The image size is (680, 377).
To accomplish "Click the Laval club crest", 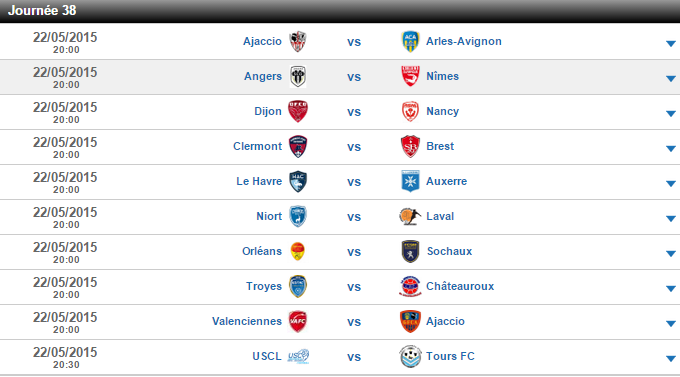I will [410, 216].
